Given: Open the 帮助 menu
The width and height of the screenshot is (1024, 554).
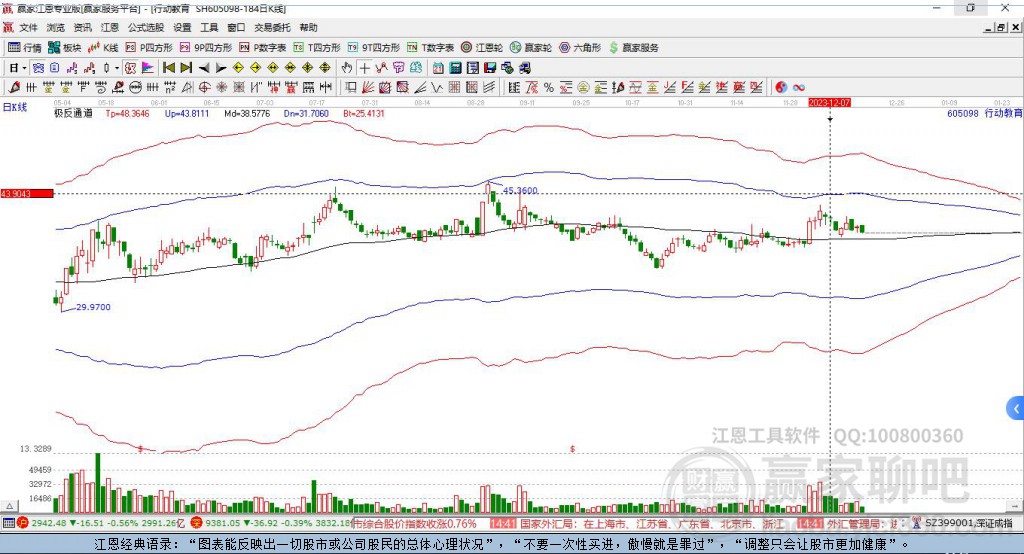Looking at the screenshot, I should click(x=308, y=27).
